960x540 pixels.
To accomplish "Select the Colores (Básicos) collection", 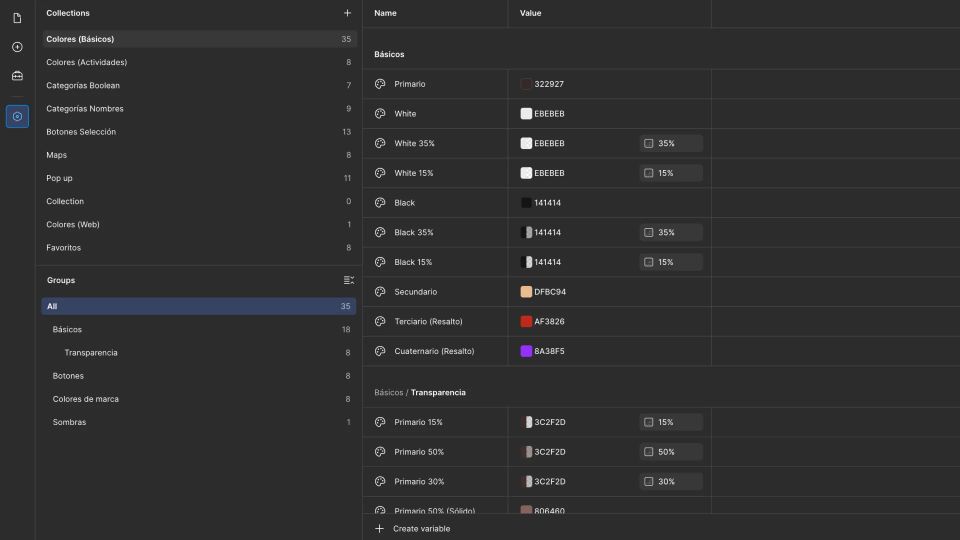I will (x=199, y=39).
